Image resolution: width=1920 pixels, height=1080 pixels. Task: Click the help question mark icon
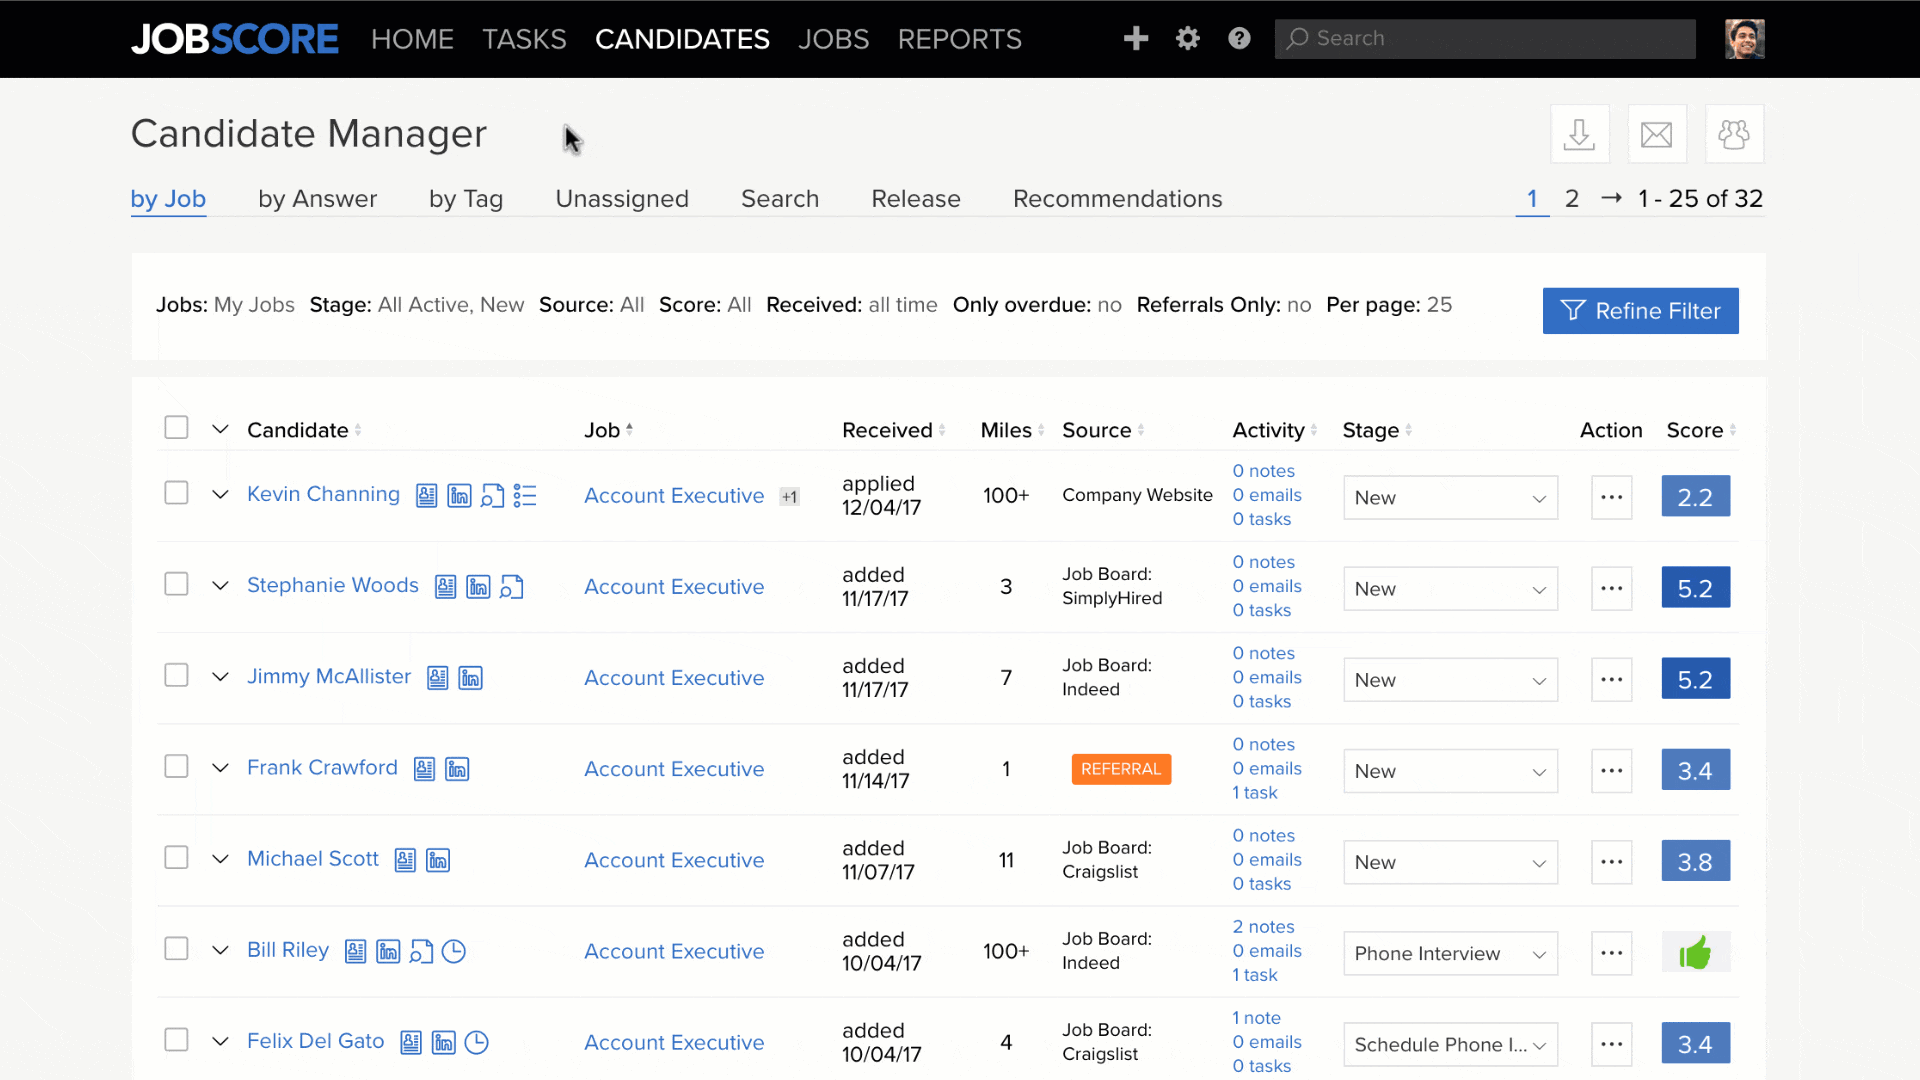(1239, 39)
